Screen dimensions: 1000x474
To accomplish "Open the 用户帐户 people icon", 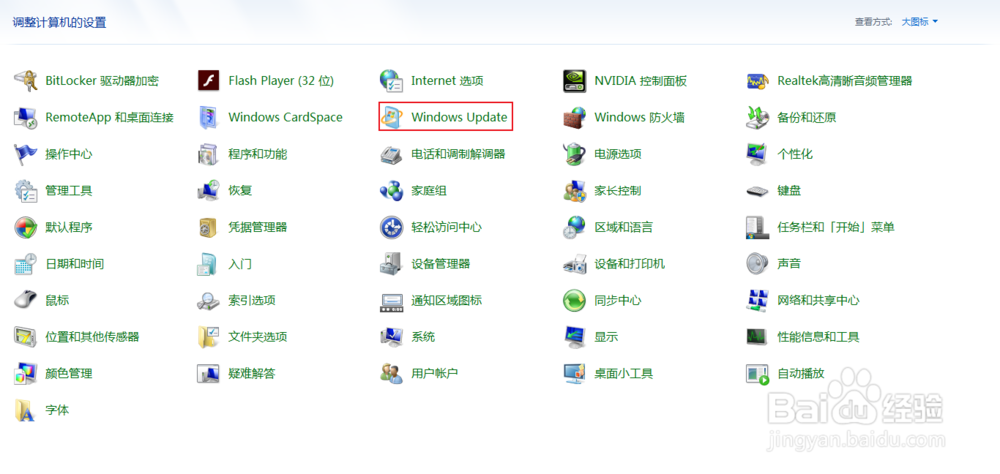I will [x=391, y=373].
